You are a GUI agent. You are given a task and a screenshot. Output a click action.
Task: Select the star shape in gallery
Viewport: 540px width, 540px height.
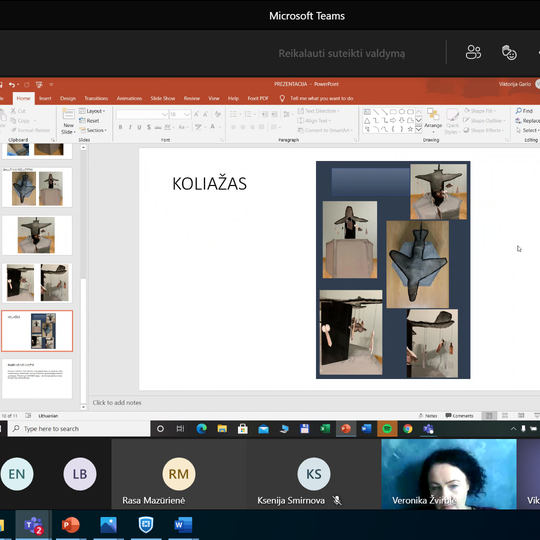tap(410, 129)
